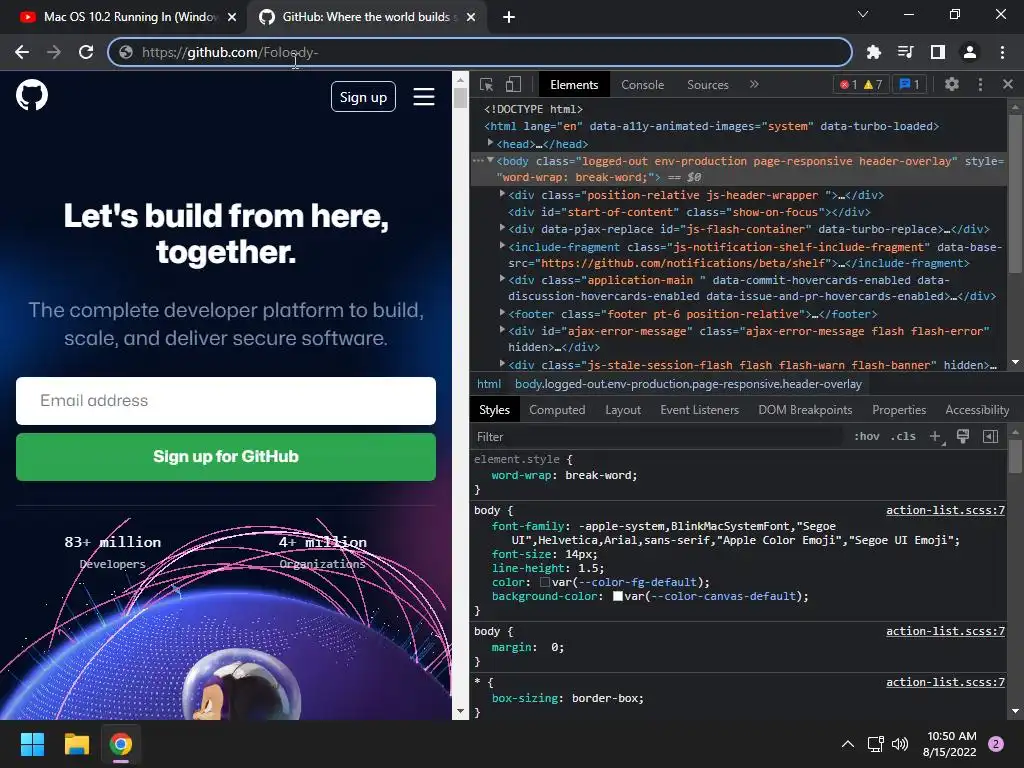Open the media control icon in toolbar
Image resolution: width=1024 pixels, height=768 pixels.
[x=906, y=52]
